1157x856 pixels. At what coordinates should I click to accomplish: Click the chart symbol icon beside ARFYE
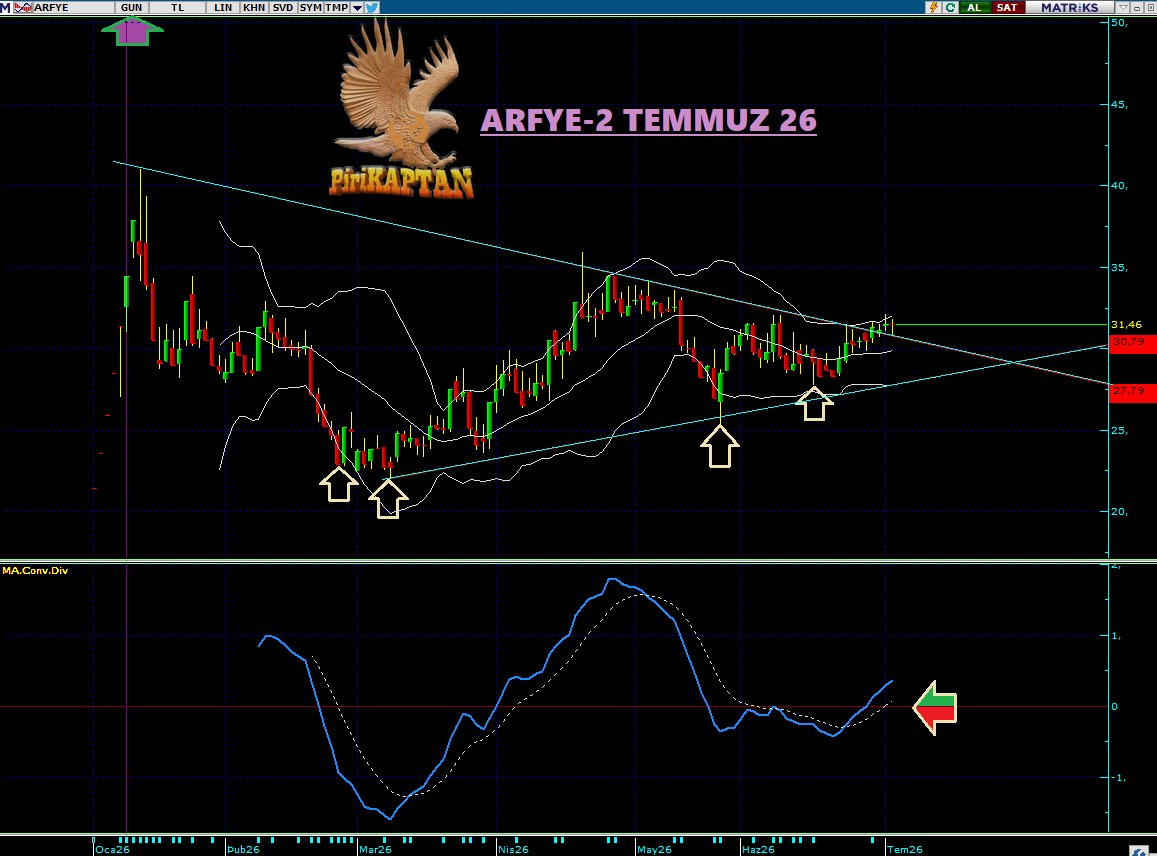pyautogui.click(x=23, y=7)
